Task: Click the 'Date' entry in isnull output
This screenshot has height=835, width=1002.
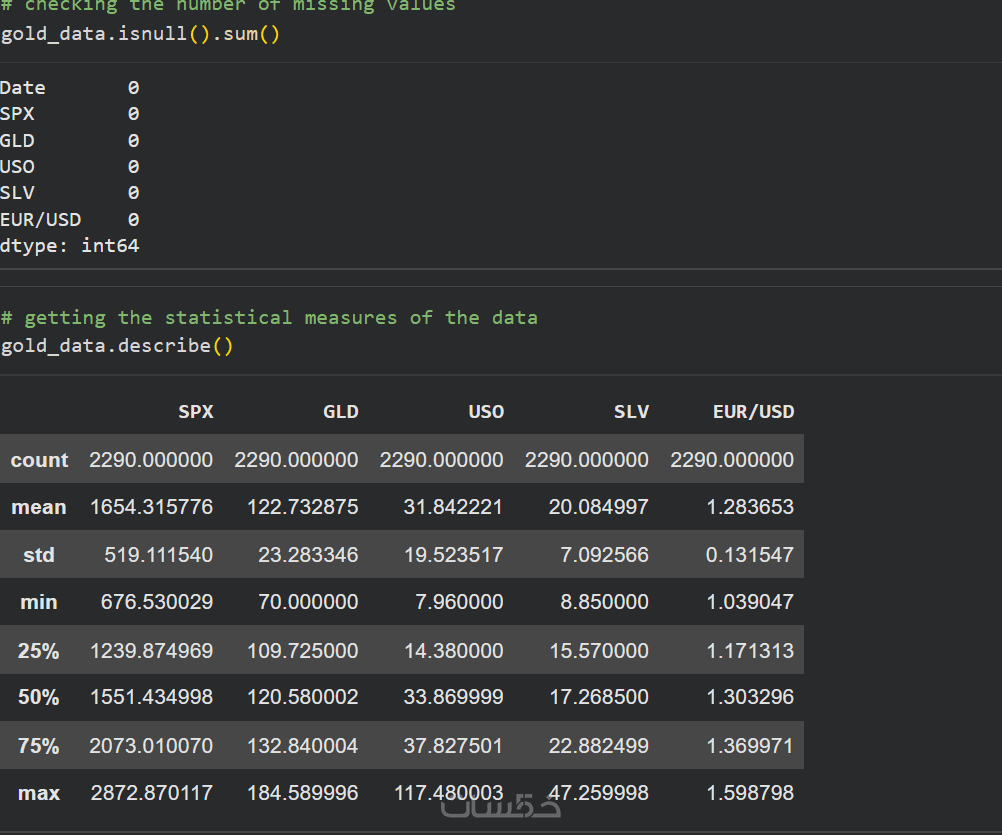Action: click(22, 88)
